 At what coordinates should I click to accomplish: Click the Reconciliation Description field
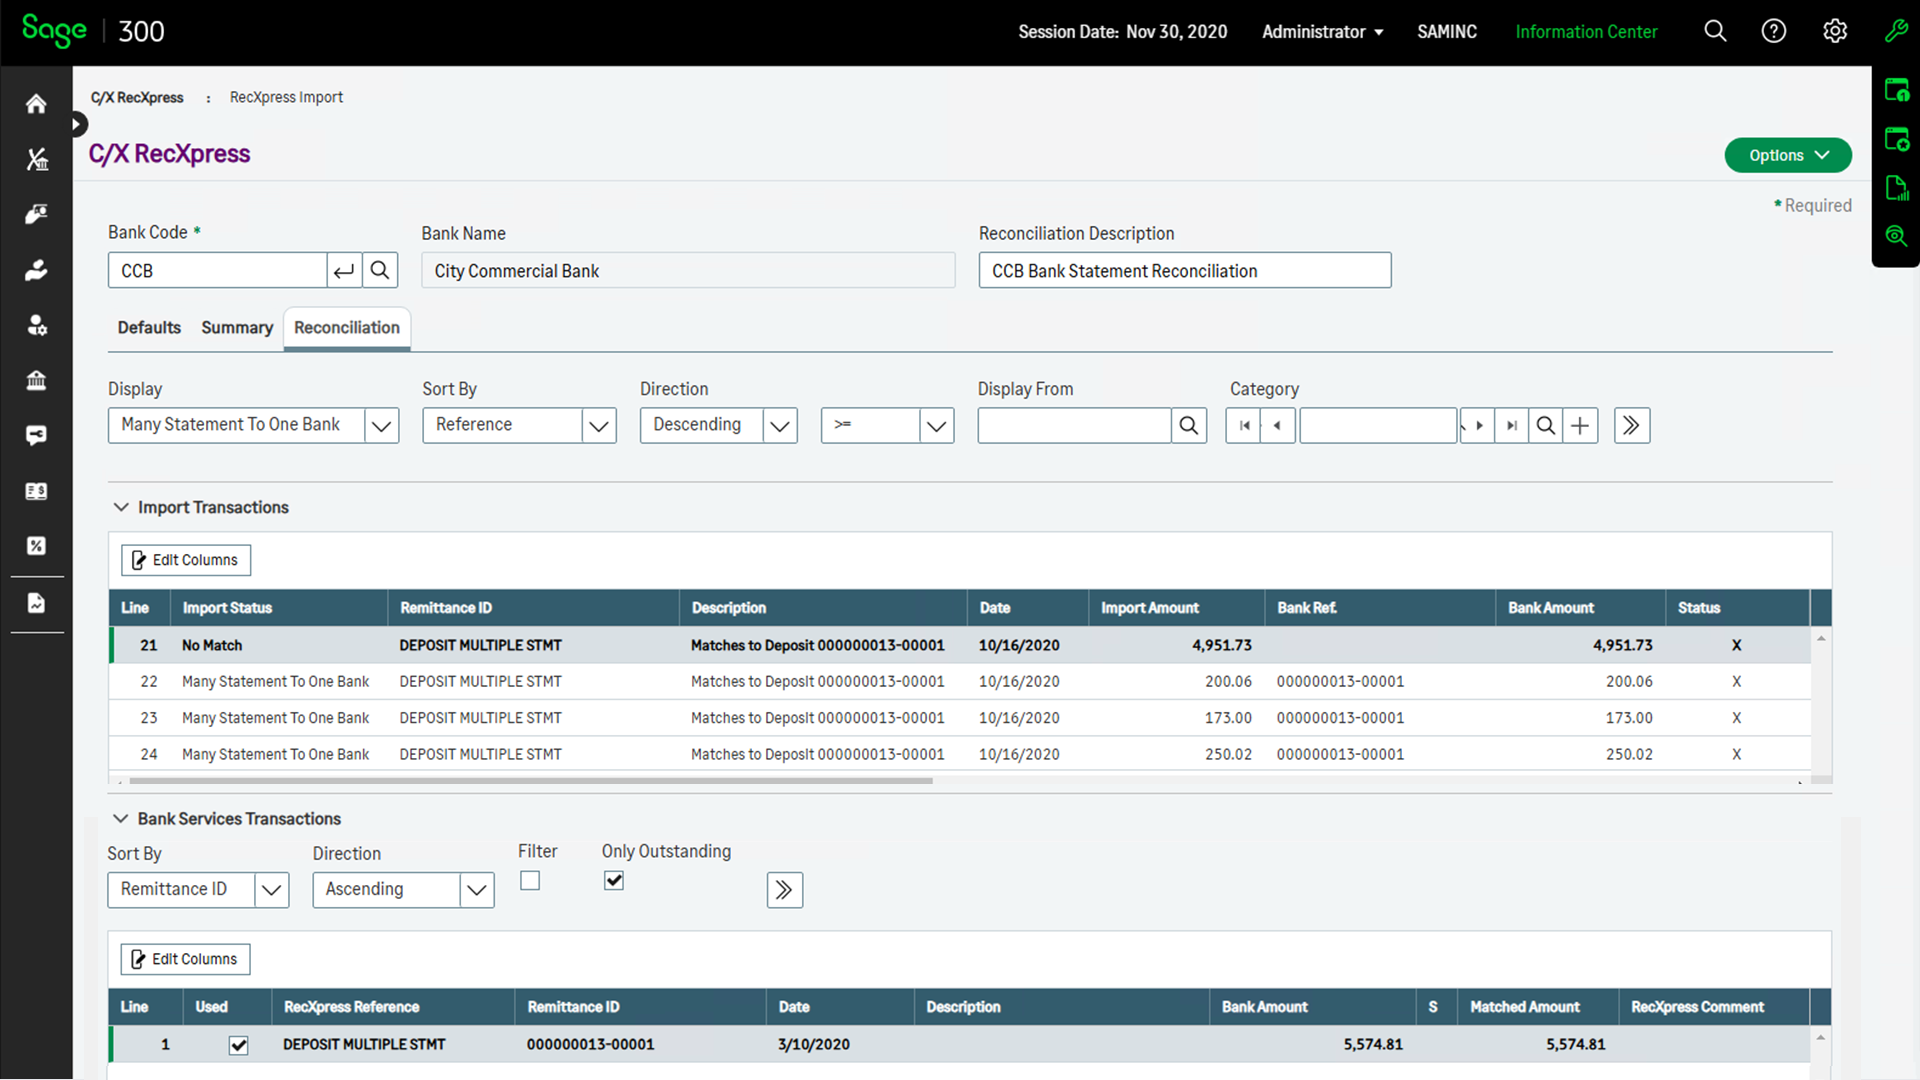click(x=1184, y=270)
